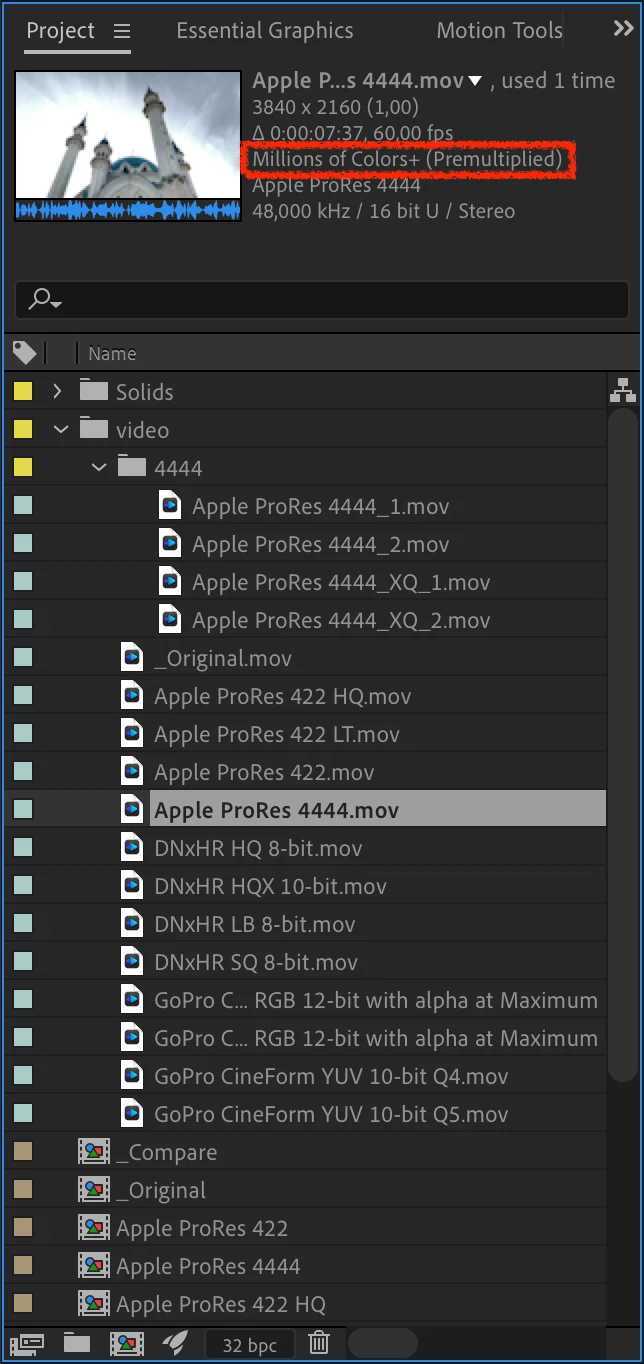Select the Solids folder icon
Viewport: 644px width, 1364px height.
click(x=94, y=391)
